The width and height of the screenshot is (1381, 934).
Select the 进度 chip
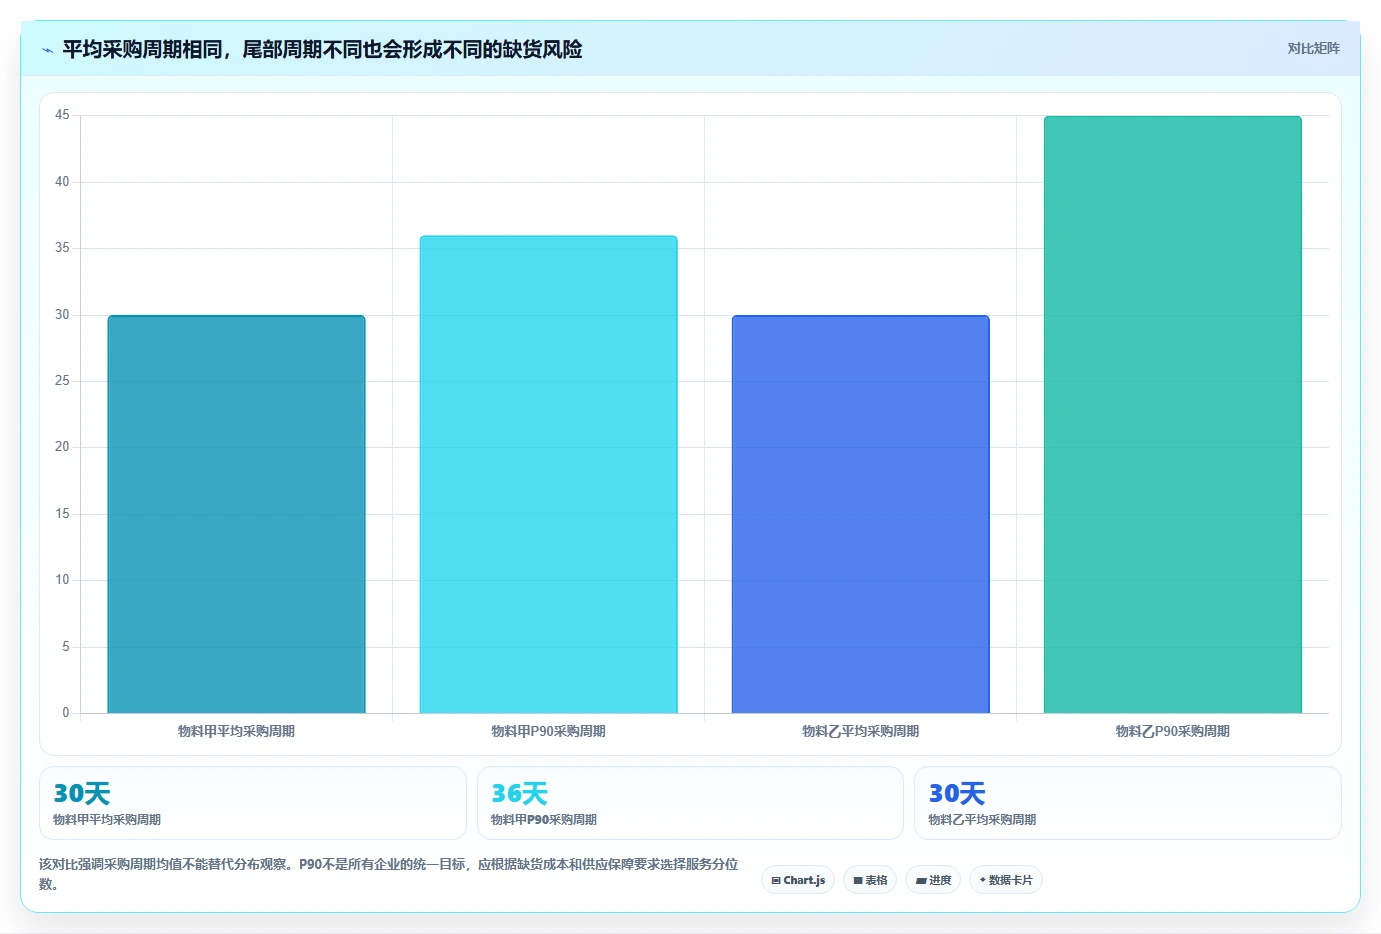point(933,880)
